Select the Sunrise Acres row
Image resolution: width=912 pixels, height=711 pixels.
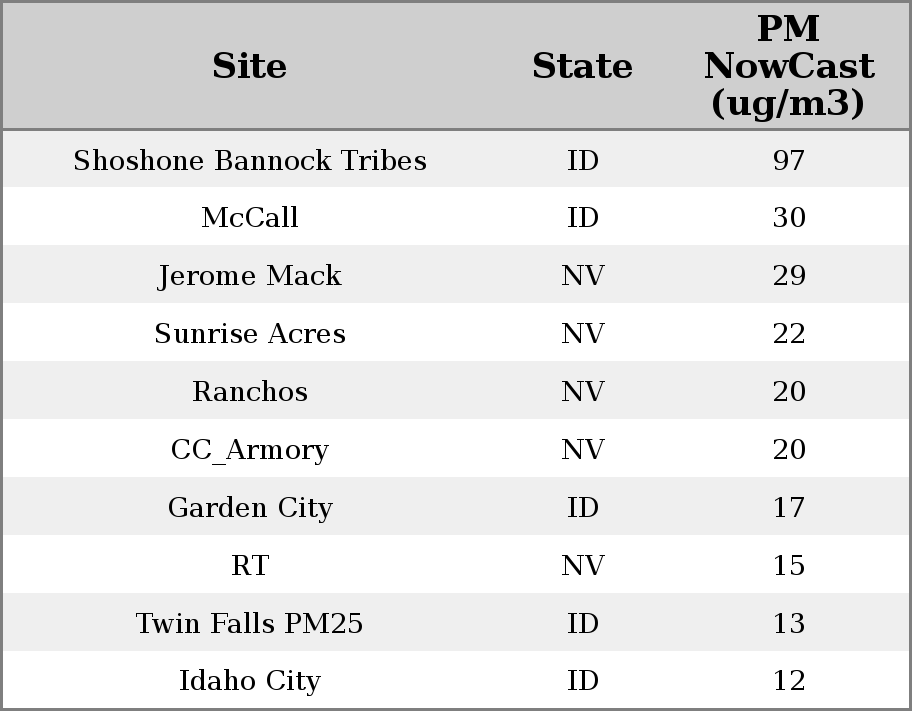(250, 334)
